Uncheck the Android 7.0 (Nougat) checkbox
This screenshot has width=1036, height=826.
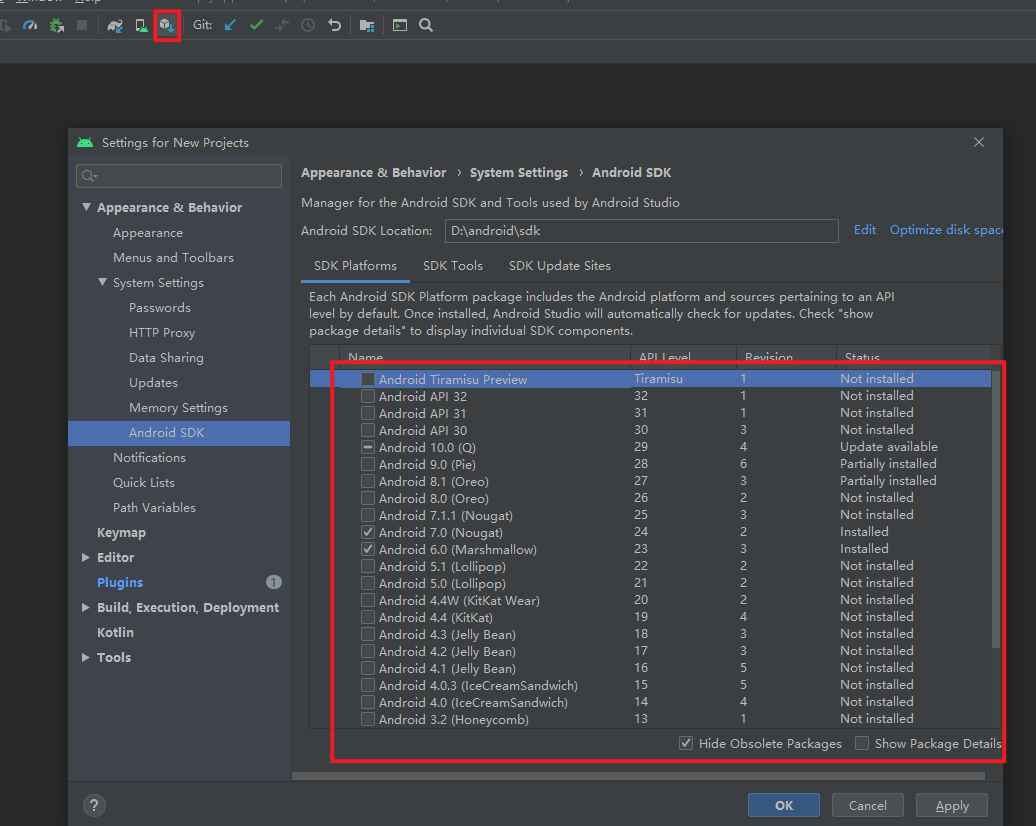(x=368, y=532)
